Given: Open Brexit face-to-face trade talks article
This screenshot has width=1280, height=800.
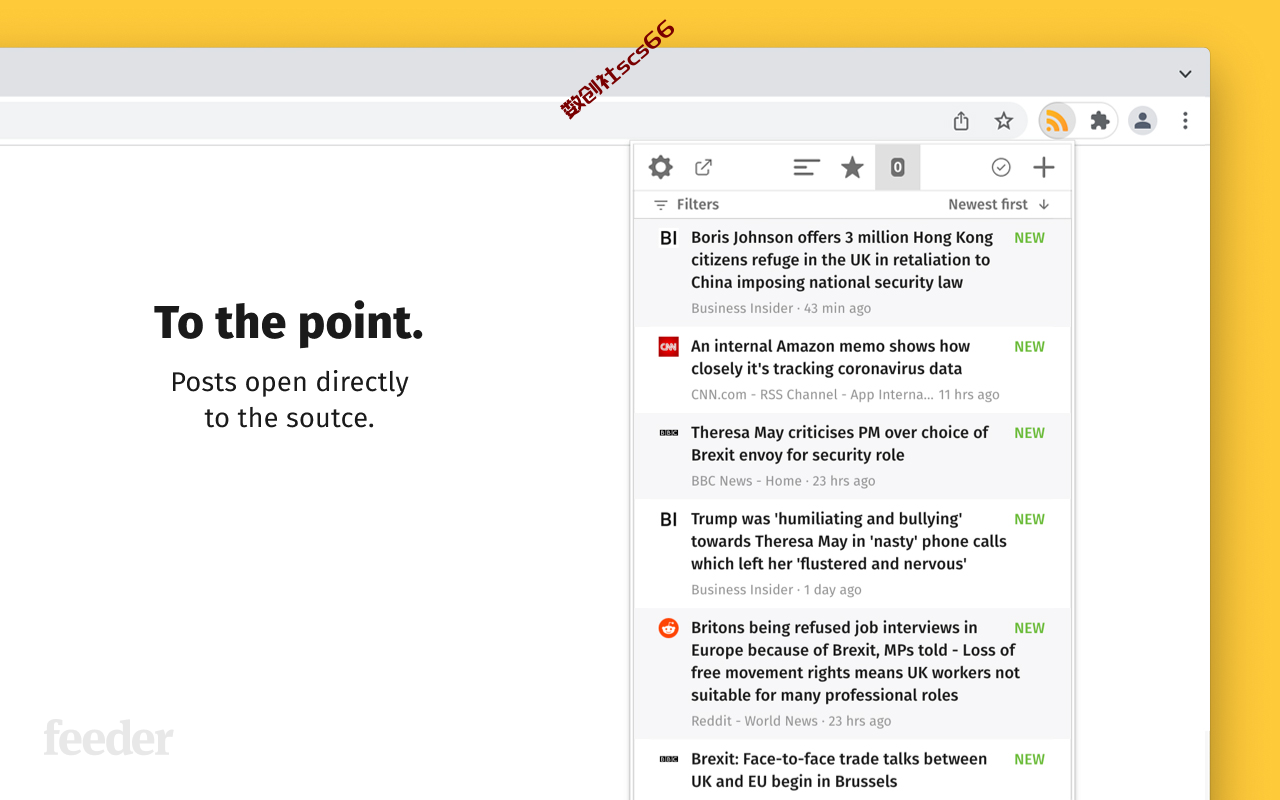Looking at the screenshot, I should (852, 769).
